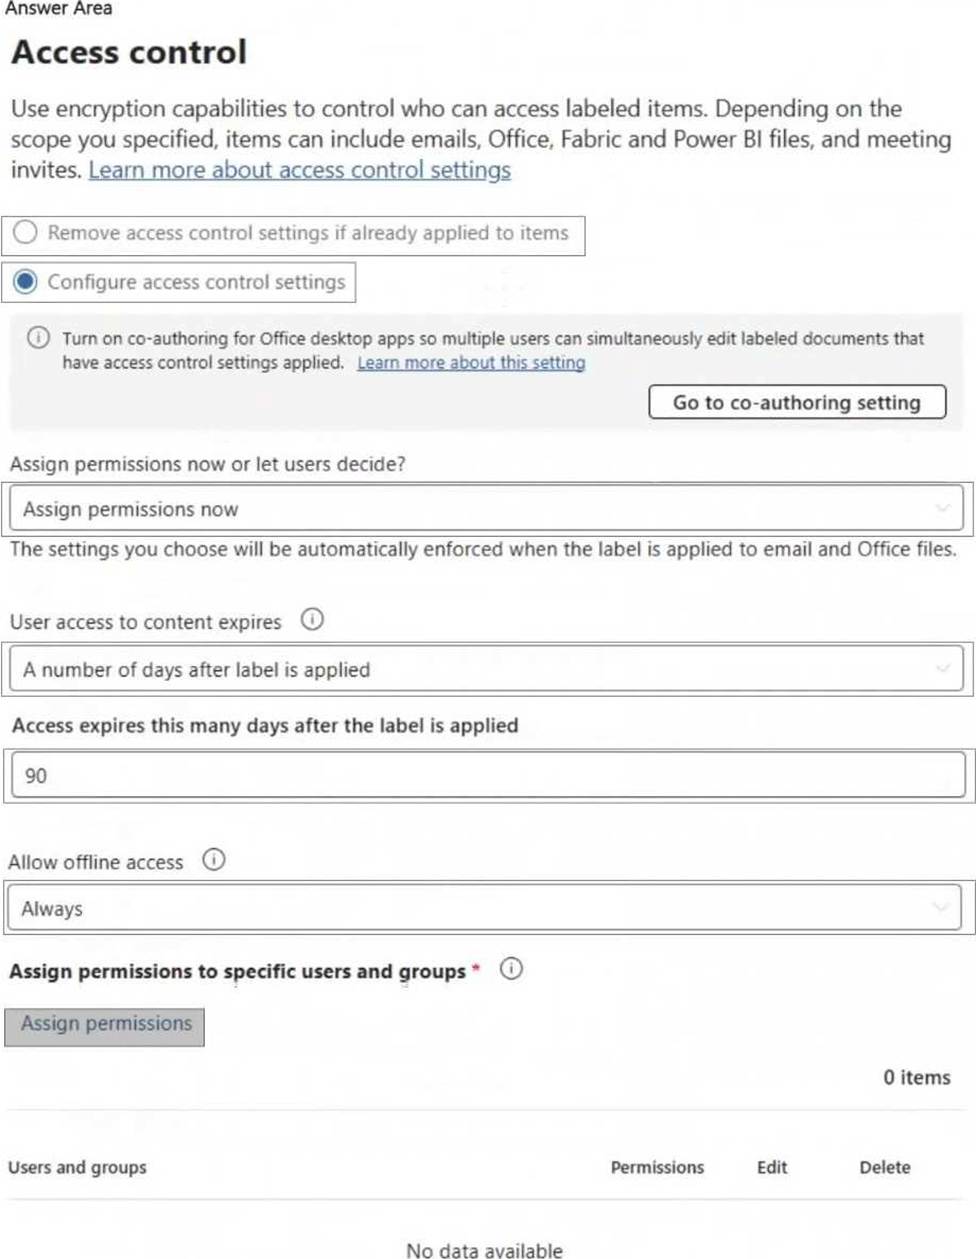Click the info icon in co-authoring notice
The height and width of the screenshot is (1259, 976).
(38, 337)
